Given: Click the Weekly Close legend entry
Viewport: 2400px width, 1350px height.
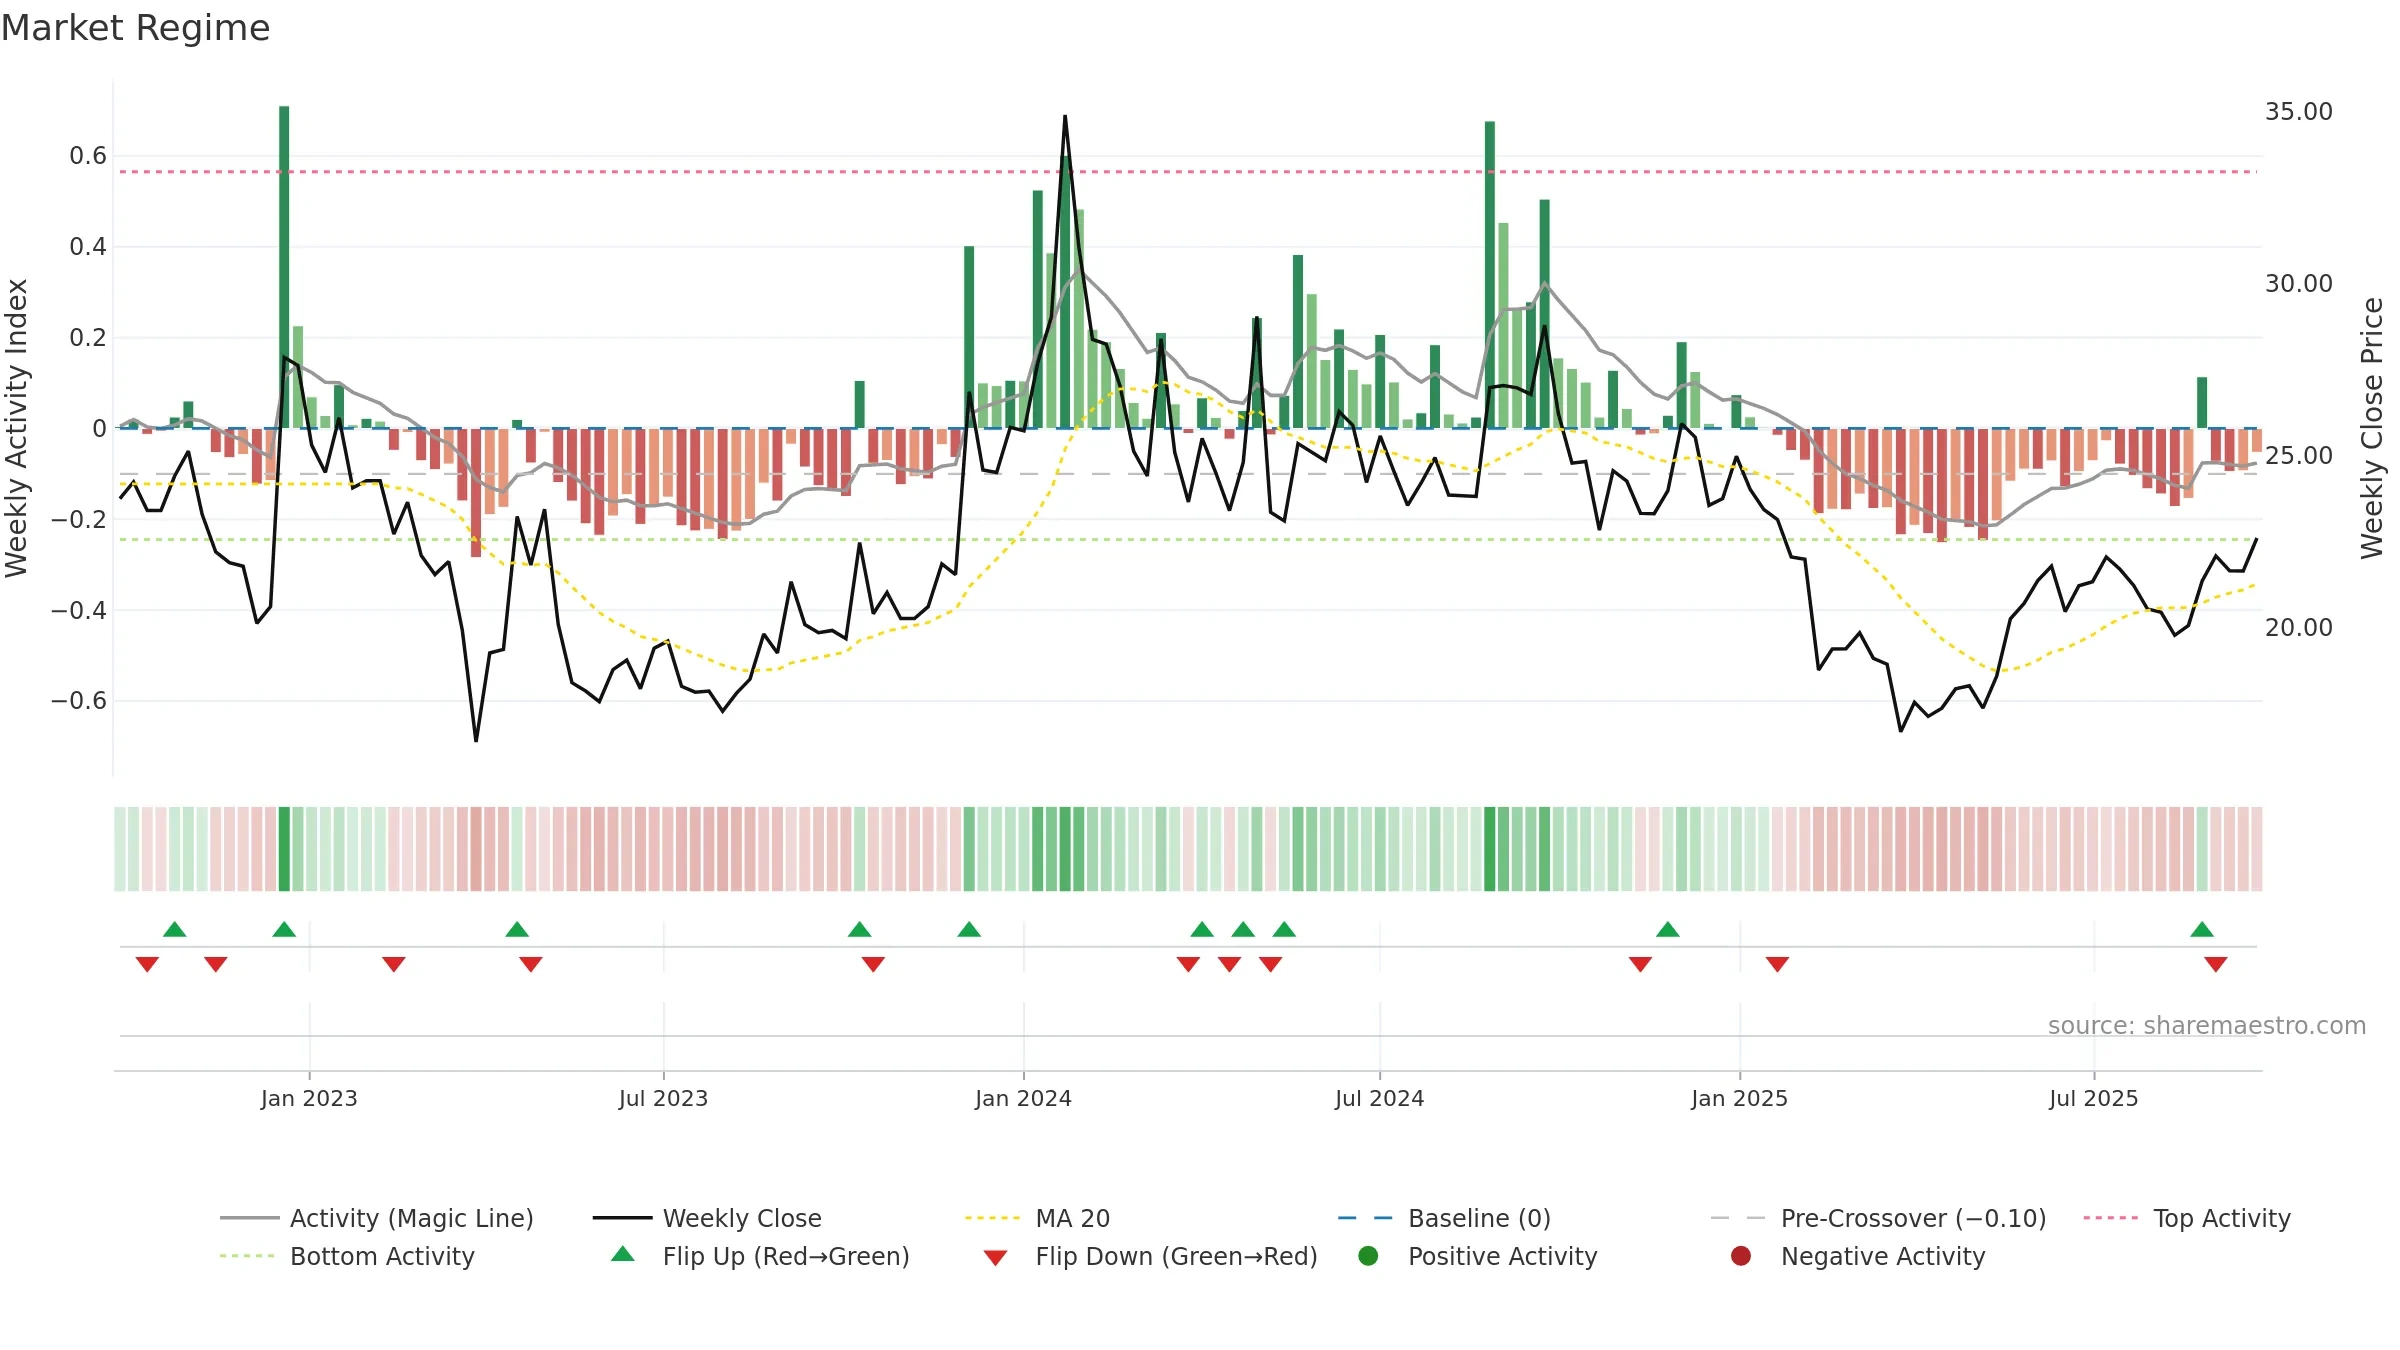Looking at the screenshot, I should point(708,1218).
